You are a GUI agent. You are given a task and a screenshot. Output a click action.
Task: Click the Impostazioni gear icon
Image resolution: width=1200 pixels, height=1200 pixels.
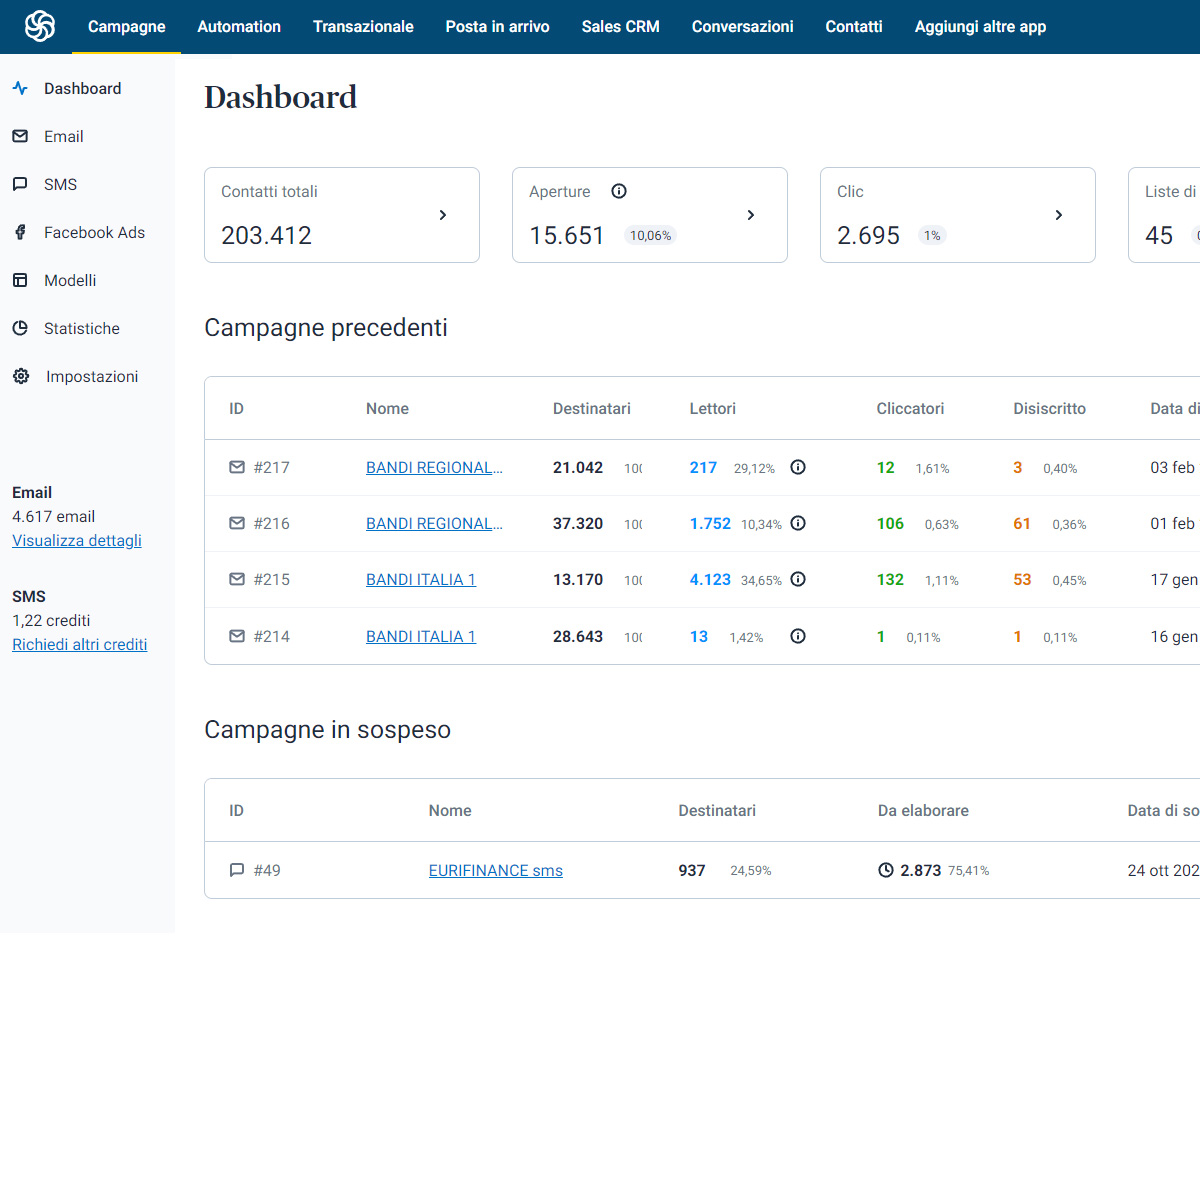click(x=21, y=376)
